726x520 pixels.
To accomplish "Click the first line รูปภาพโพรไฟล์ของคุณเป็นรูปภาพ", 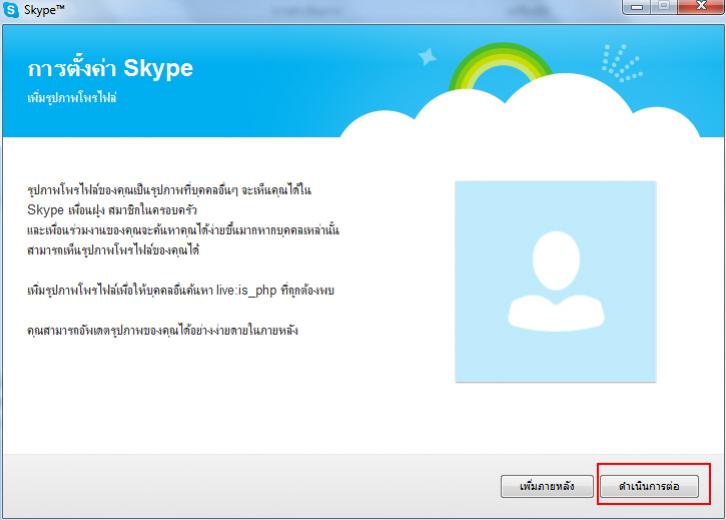I will (169, 190).
